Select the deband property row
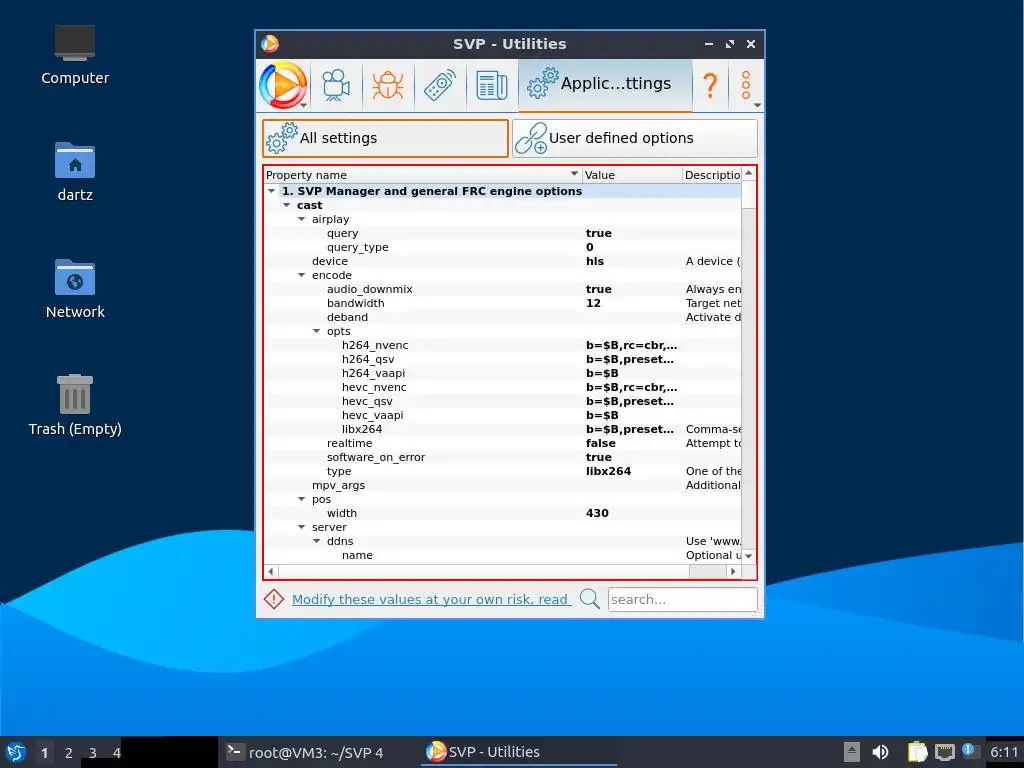The height and width of the screenshot is (768, 1024). (502, 317)
